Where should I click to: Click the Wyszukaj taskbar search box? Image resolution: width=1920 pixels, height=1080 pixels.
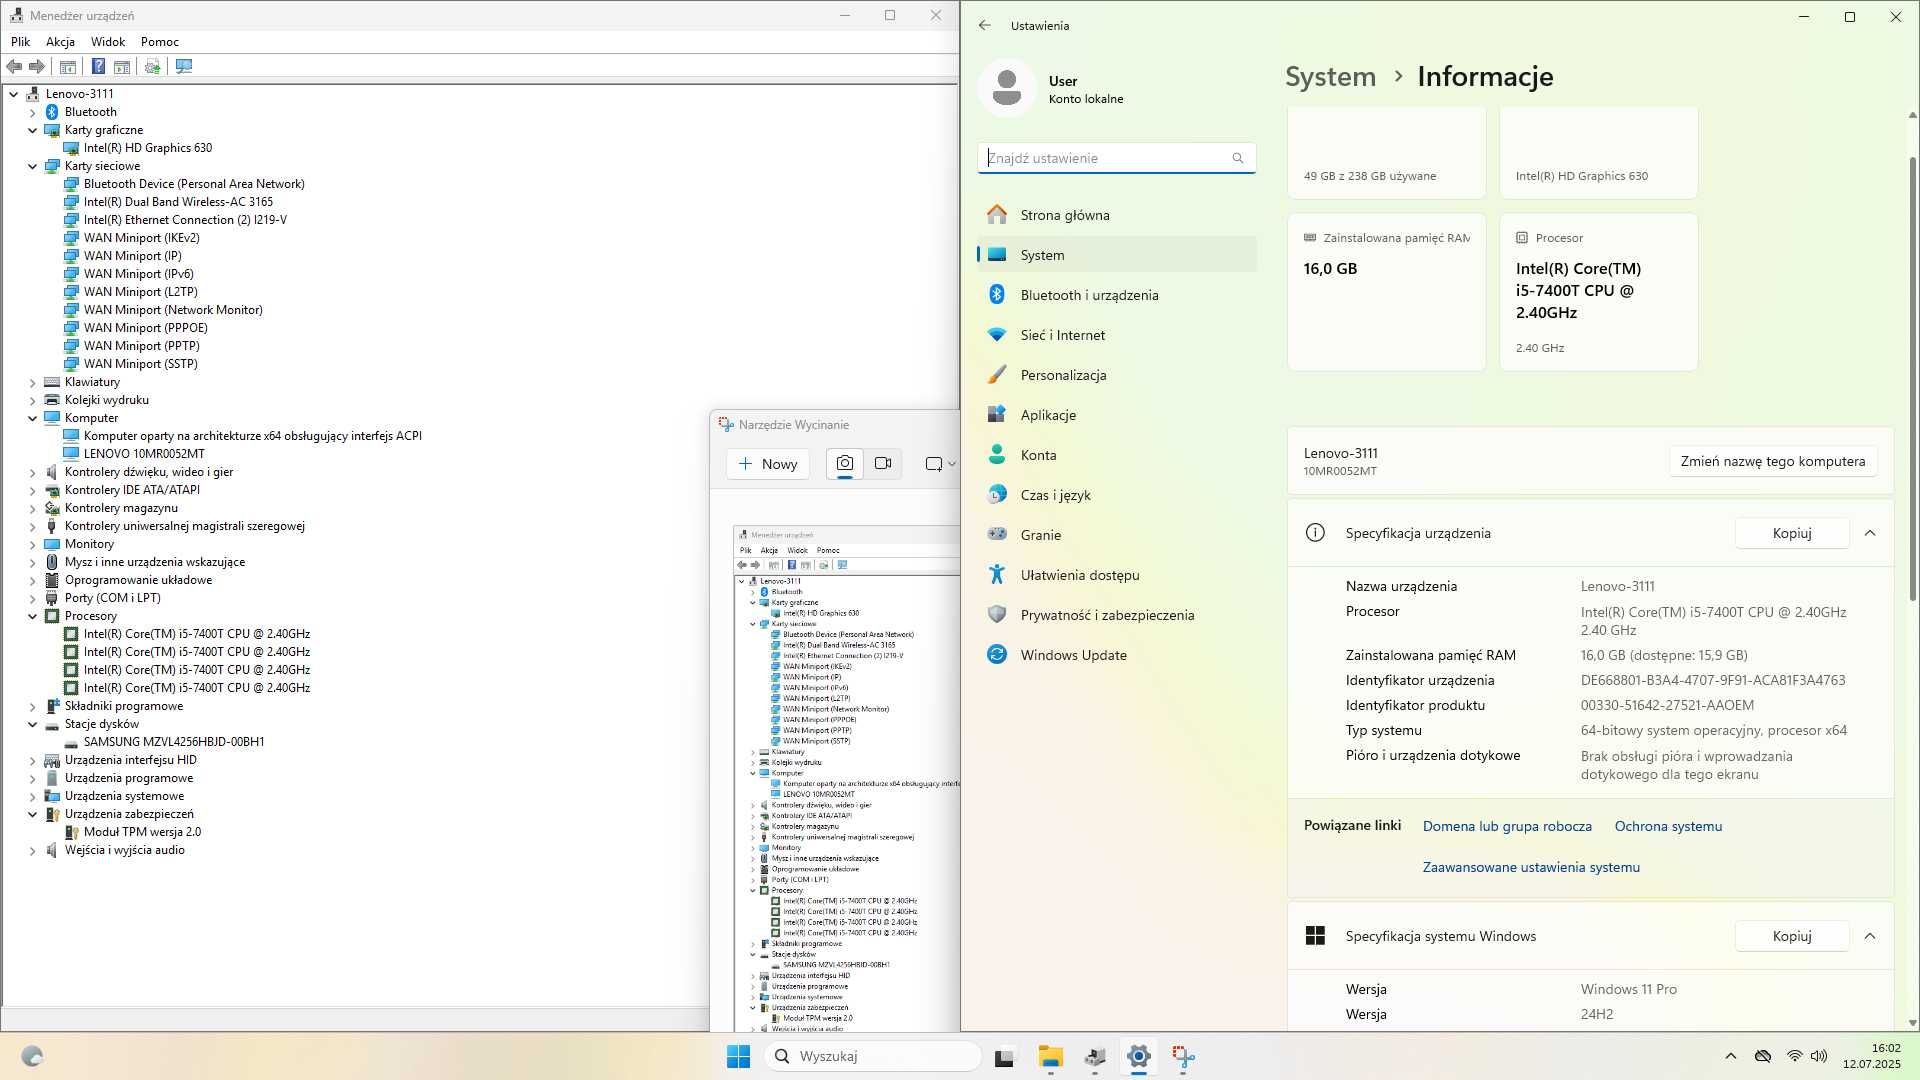tap(873, 1056)
